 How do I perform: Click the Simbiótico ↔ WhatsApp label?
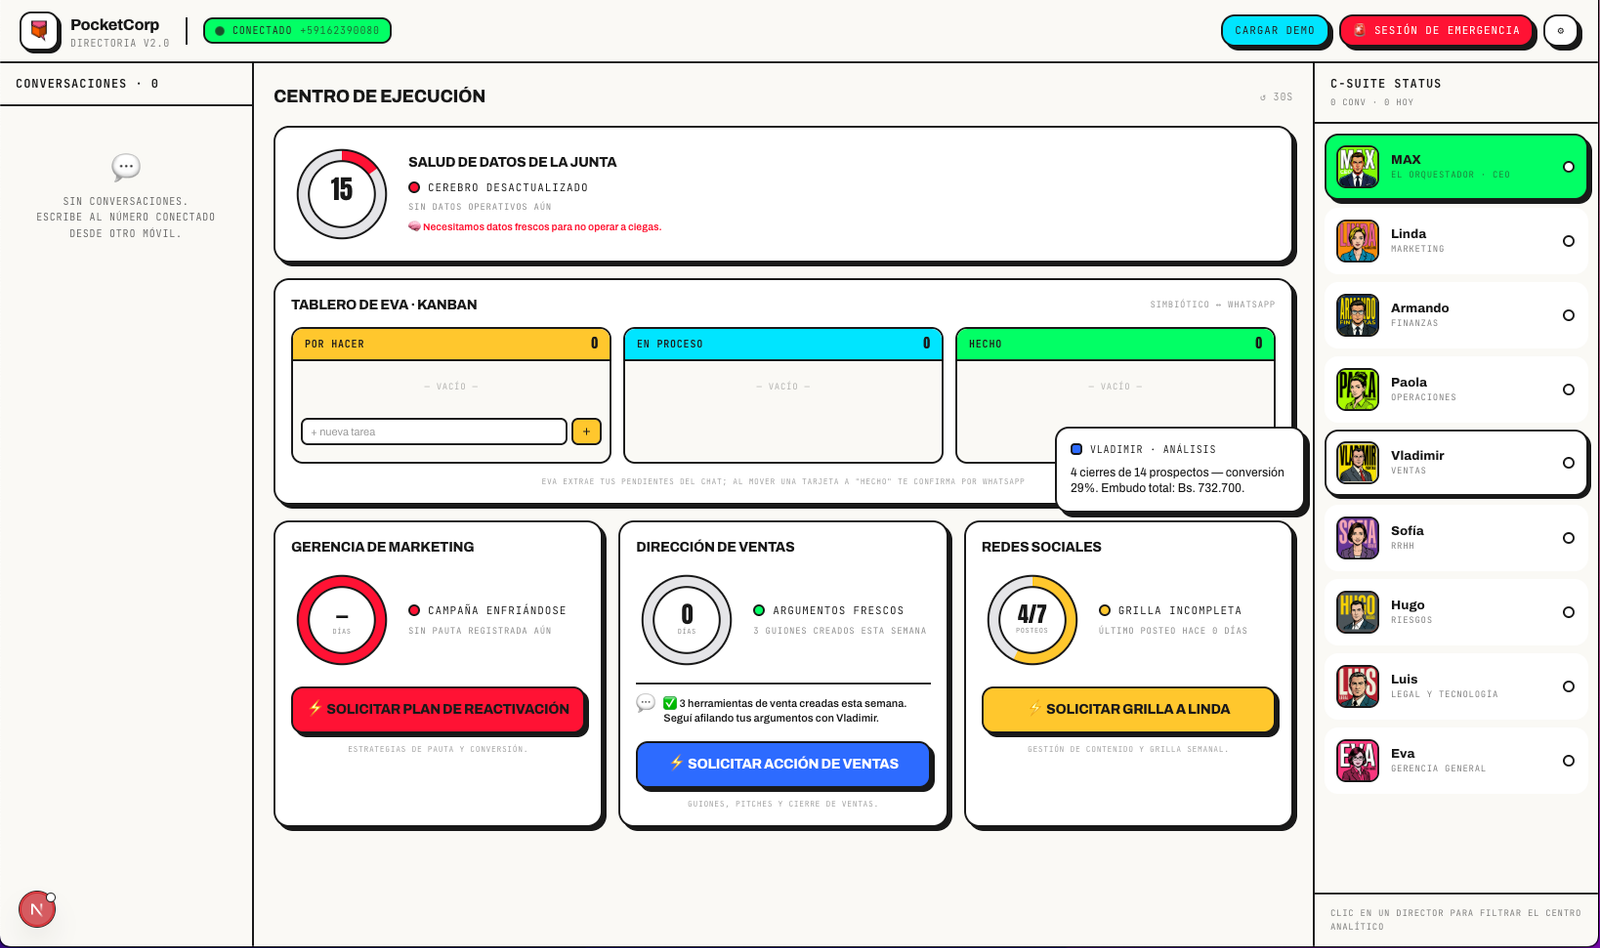point(1213,304)
